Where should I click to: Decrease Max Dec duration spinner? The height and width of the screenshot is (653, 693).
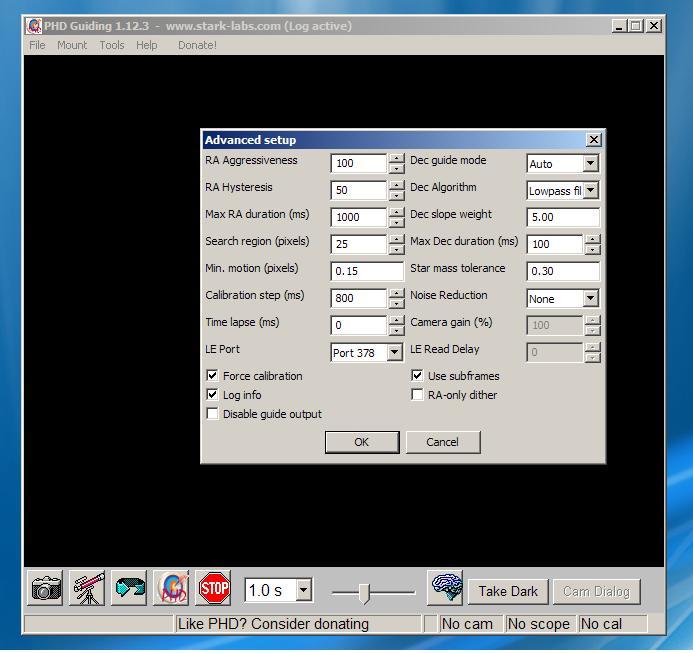click(x=592, y=249)
